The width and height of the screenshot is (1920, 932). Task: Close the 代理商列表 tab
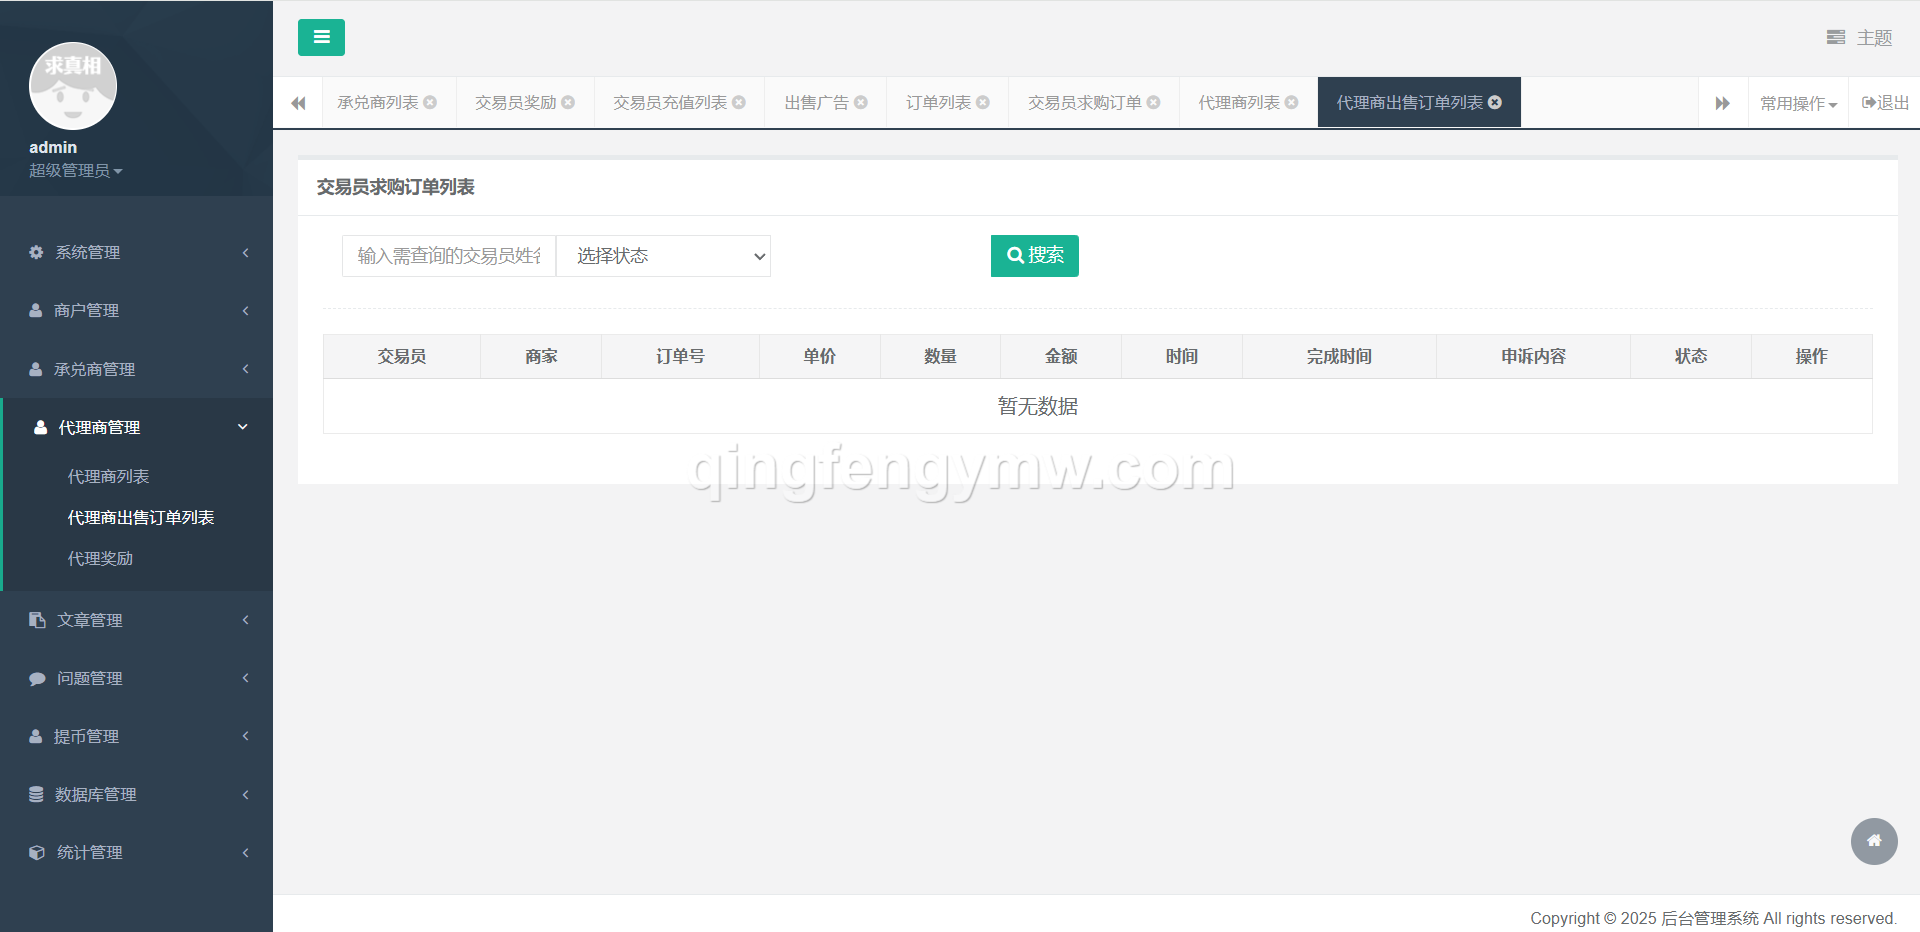pos(1291,102)
